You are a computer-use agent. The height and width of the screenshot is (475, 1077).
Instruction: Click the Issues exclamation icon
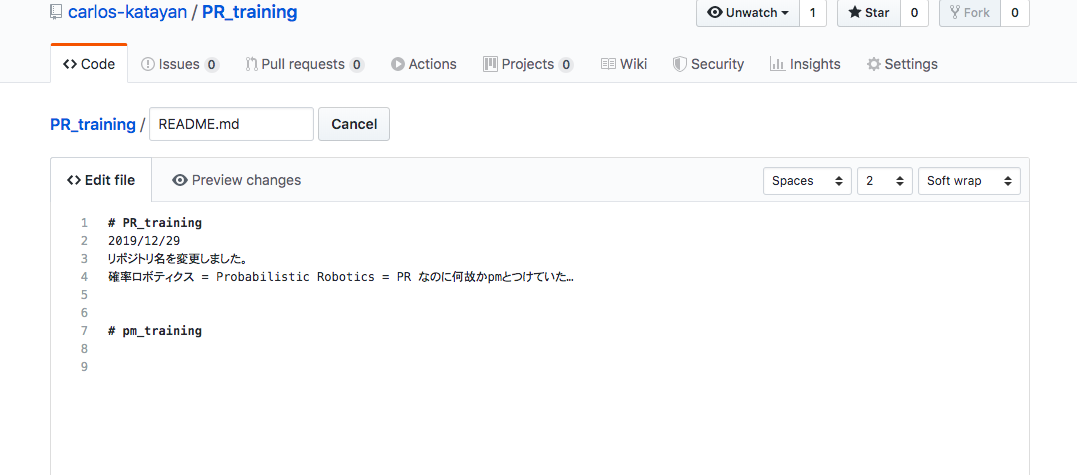click(148, 64)
